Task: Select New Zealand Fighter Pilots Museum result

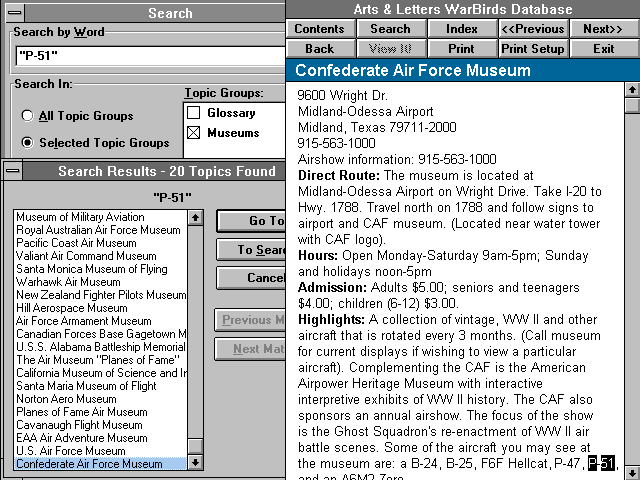Action: coord(101,295)
